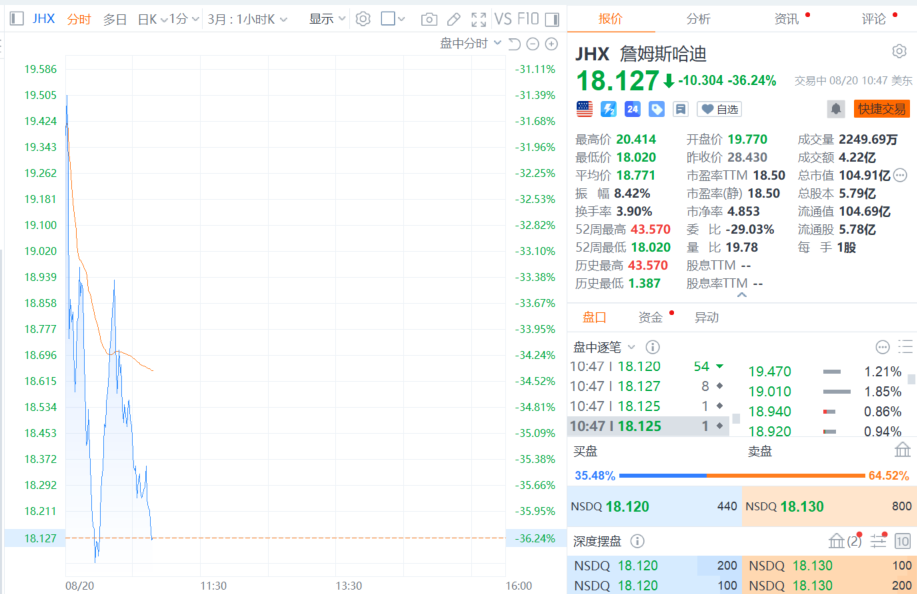Viewport: 917px width, 594px height.
Task: Click the price distribution scrollbar
Action: 912,379
